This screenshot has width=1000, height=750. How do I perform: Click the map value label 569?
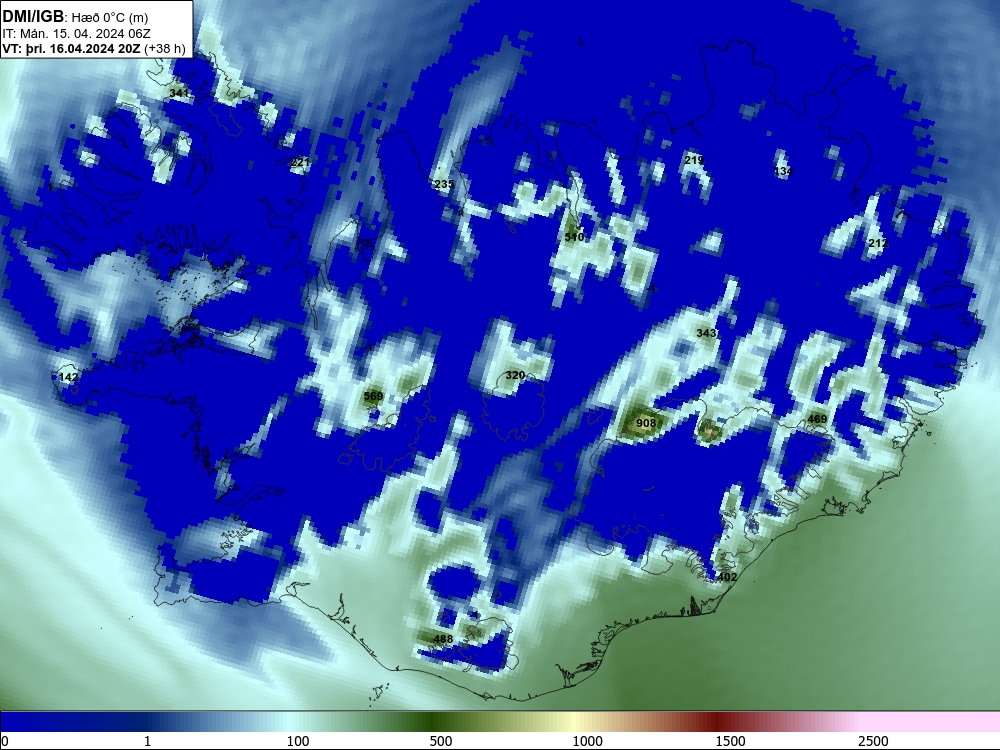coord(373,396)
